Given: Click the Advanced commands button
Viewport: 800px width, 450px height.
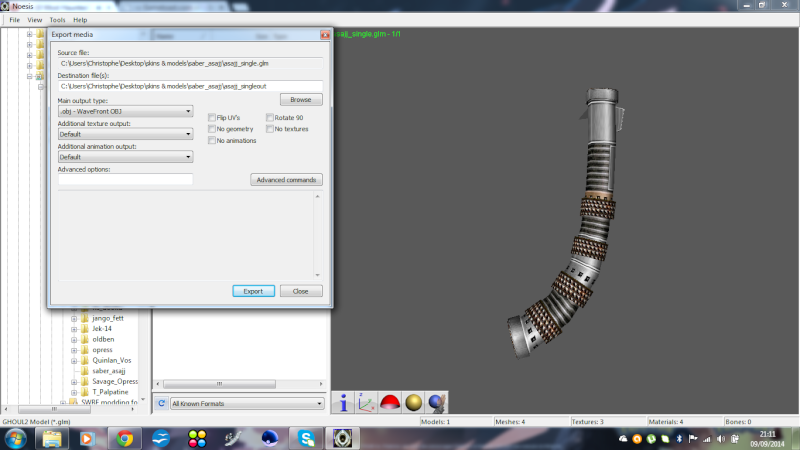Looking at the screenshot, I should 286,180.
